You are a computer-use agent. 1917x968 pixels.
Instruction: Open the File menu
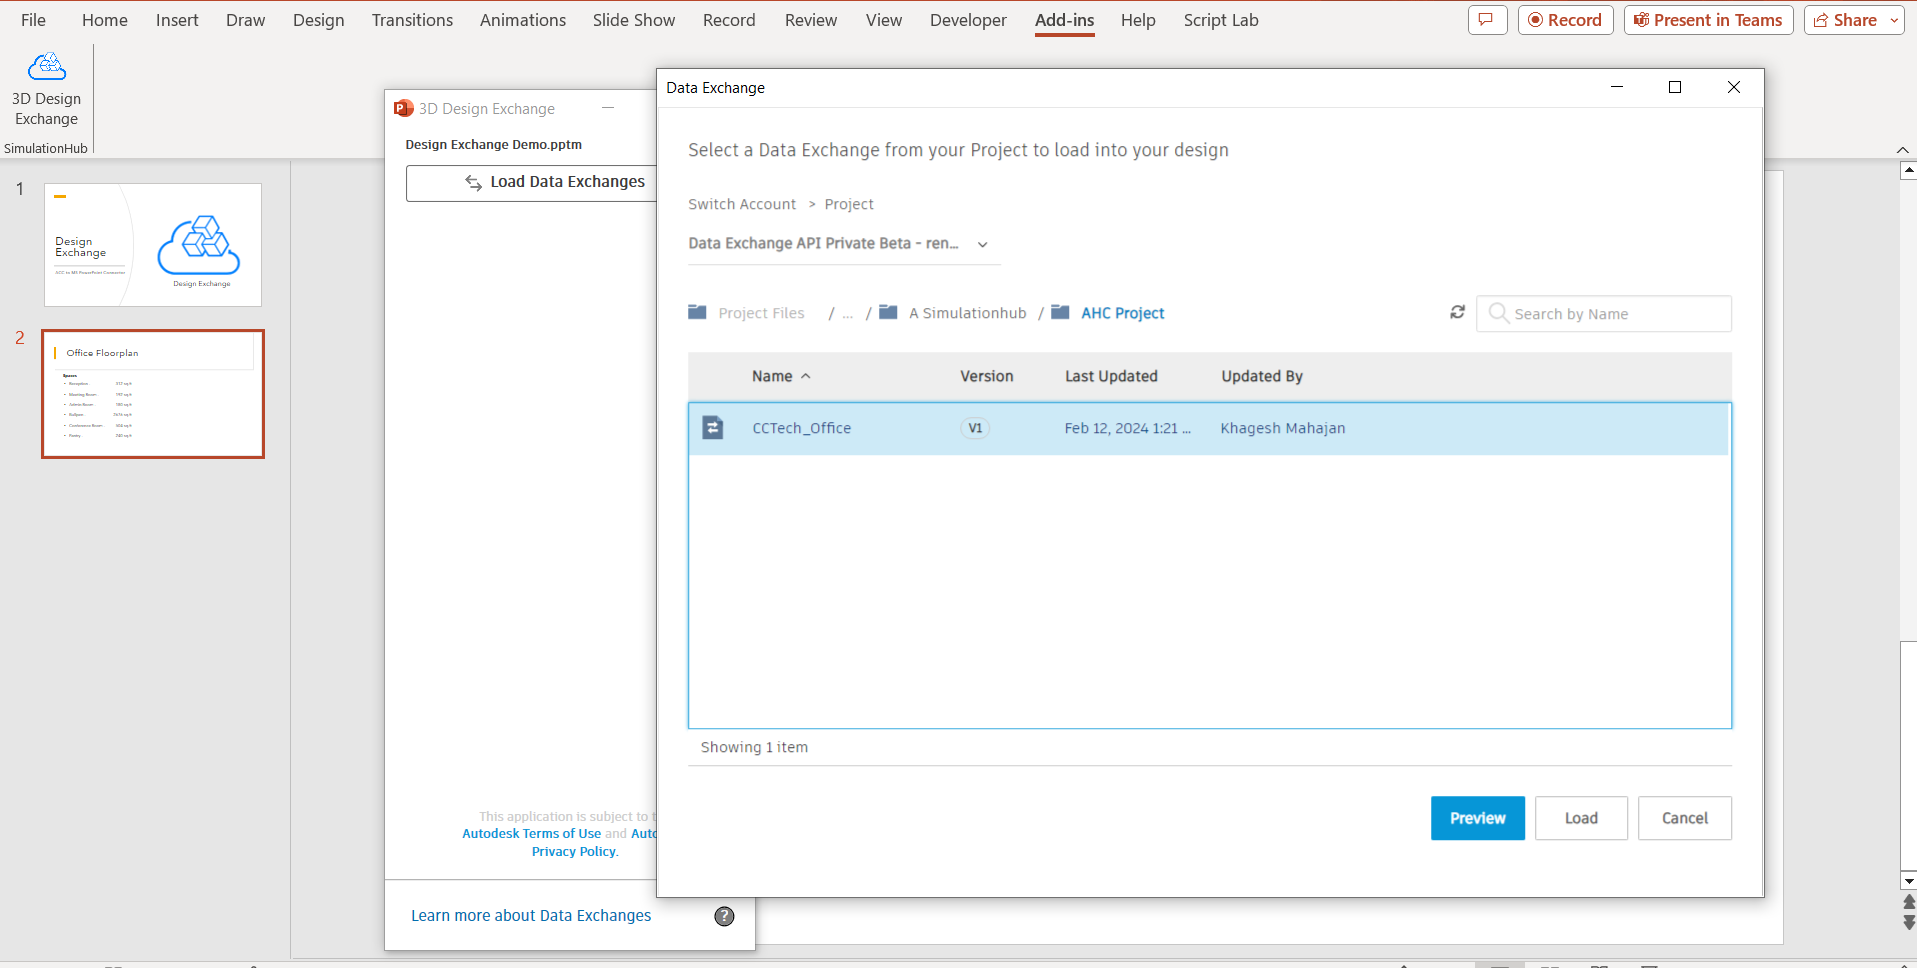33,20
